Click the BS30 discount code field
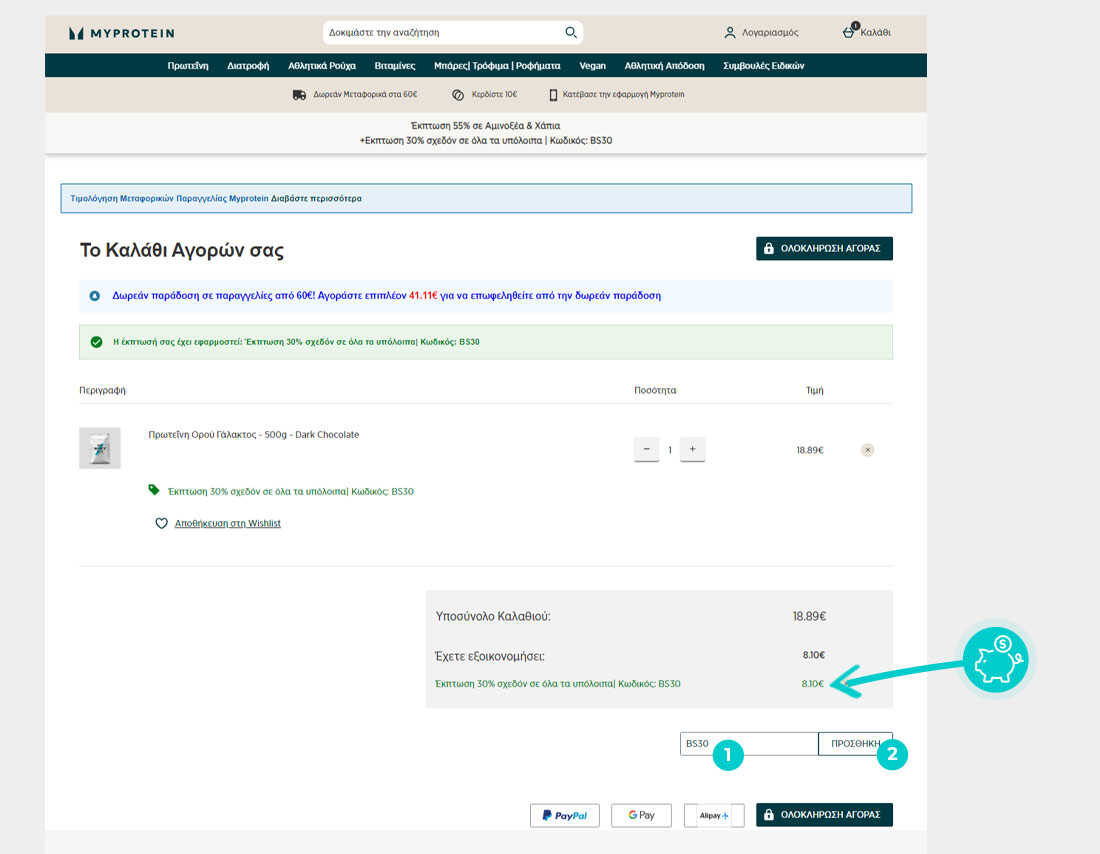 (x=749, y=744)
